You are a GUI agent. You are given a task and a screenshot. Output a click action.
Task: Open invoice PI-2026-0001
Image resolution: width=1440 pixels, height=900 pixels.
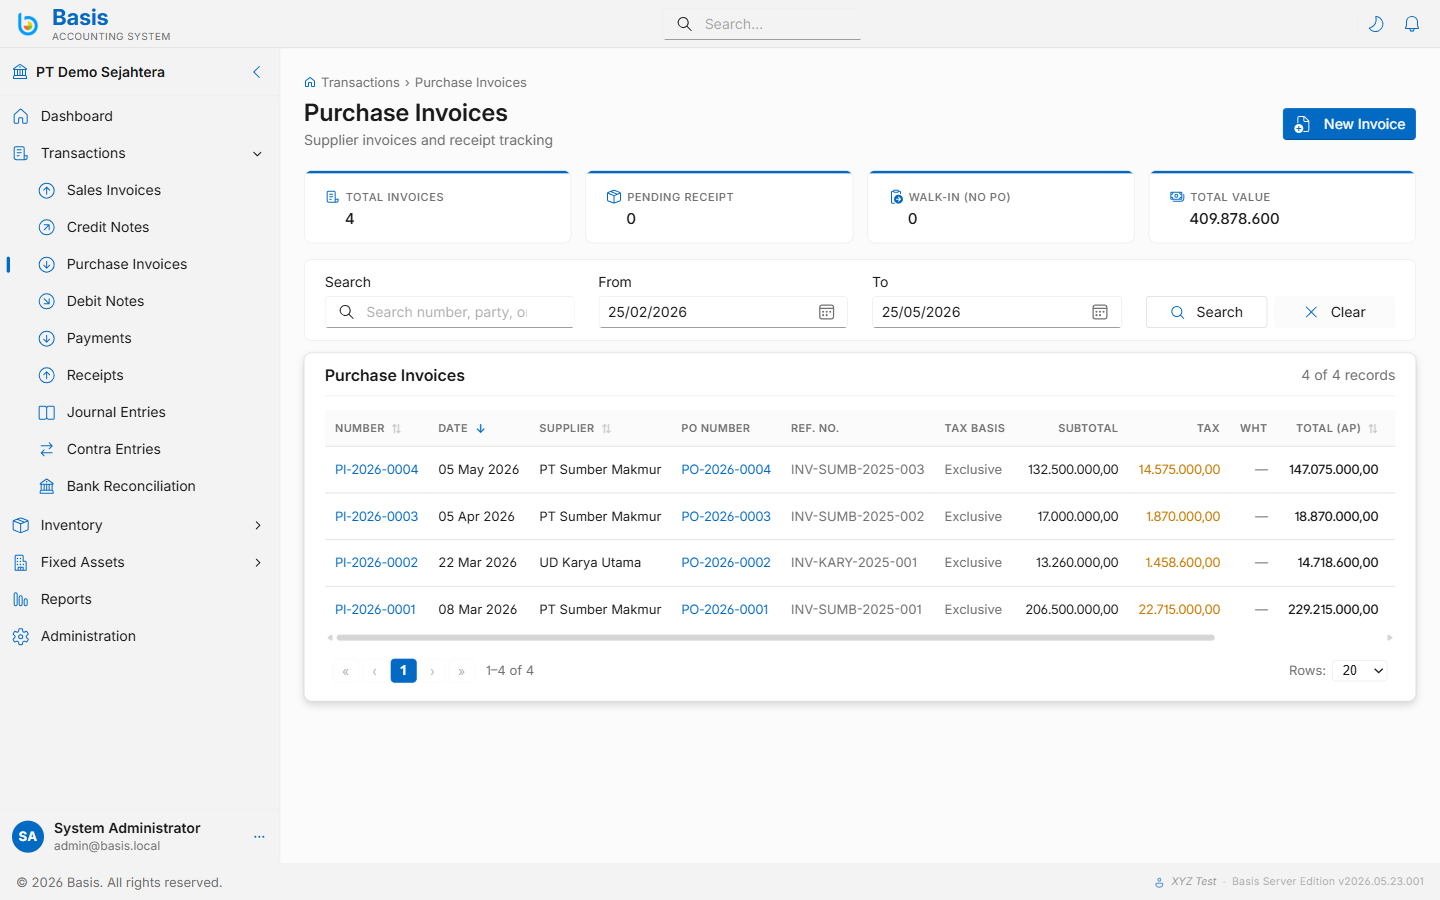pos(375,609)
